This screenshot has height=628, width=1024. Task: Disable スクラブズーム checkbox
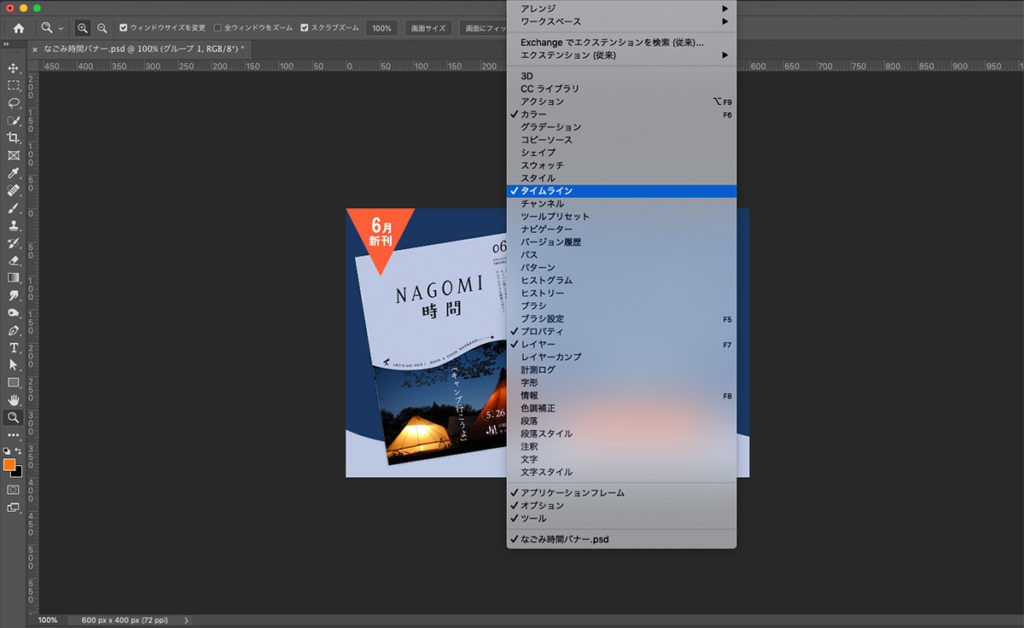coord(304,28)
